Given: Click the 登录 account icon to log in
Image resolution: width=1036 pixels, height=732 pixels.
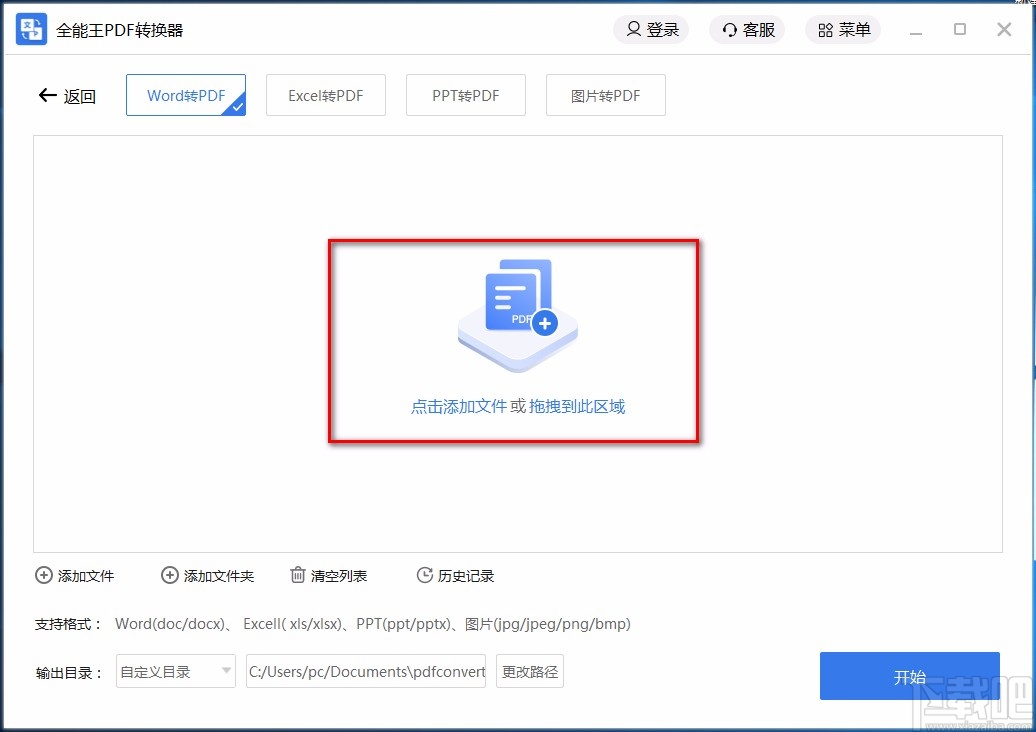Looking at the screenshot, I should [x=634, y=30].
